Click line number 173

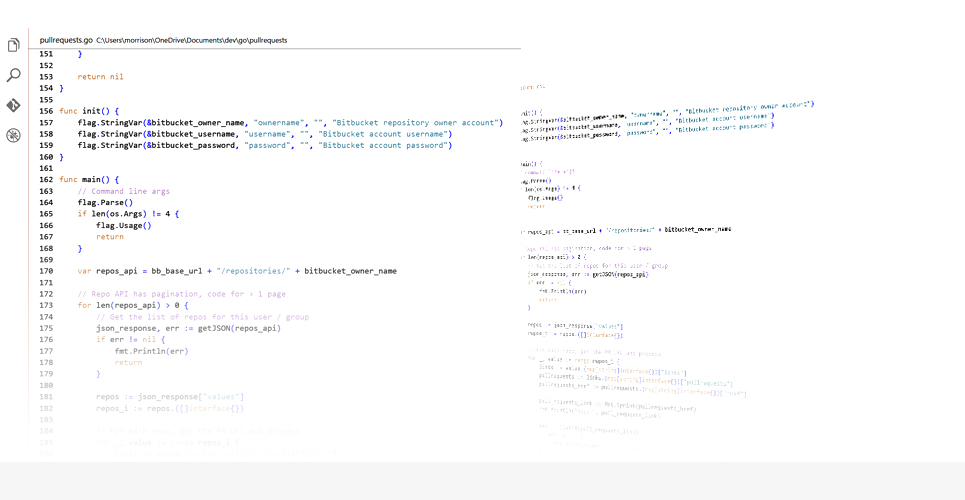46,305
